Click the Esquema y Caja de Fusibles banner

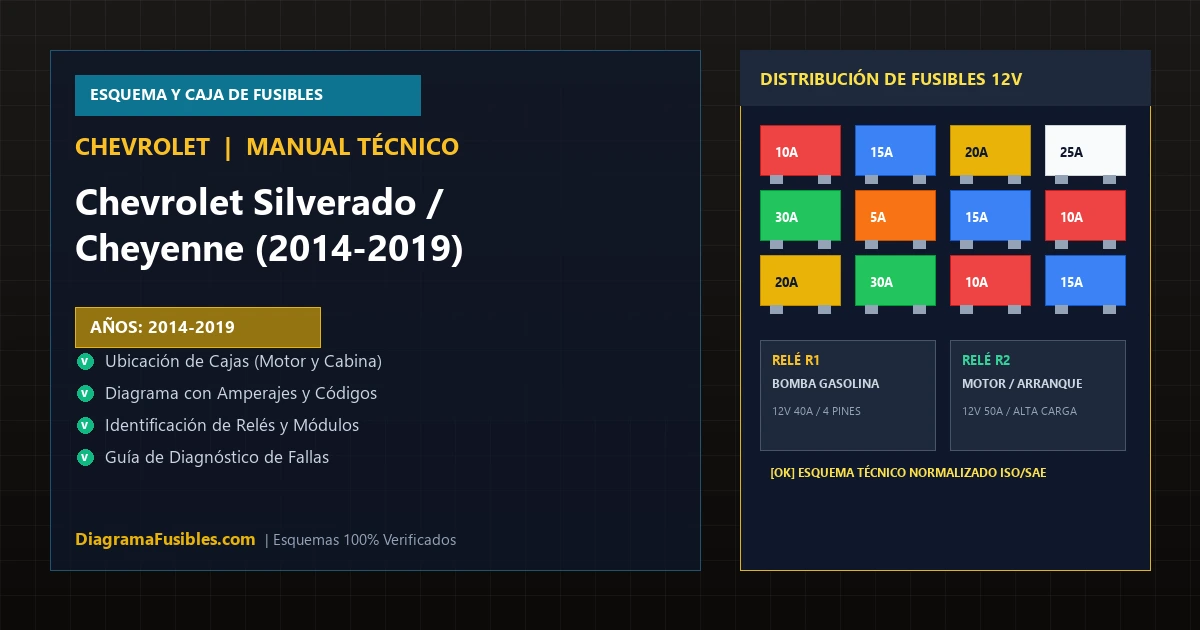tap(248, 95)
